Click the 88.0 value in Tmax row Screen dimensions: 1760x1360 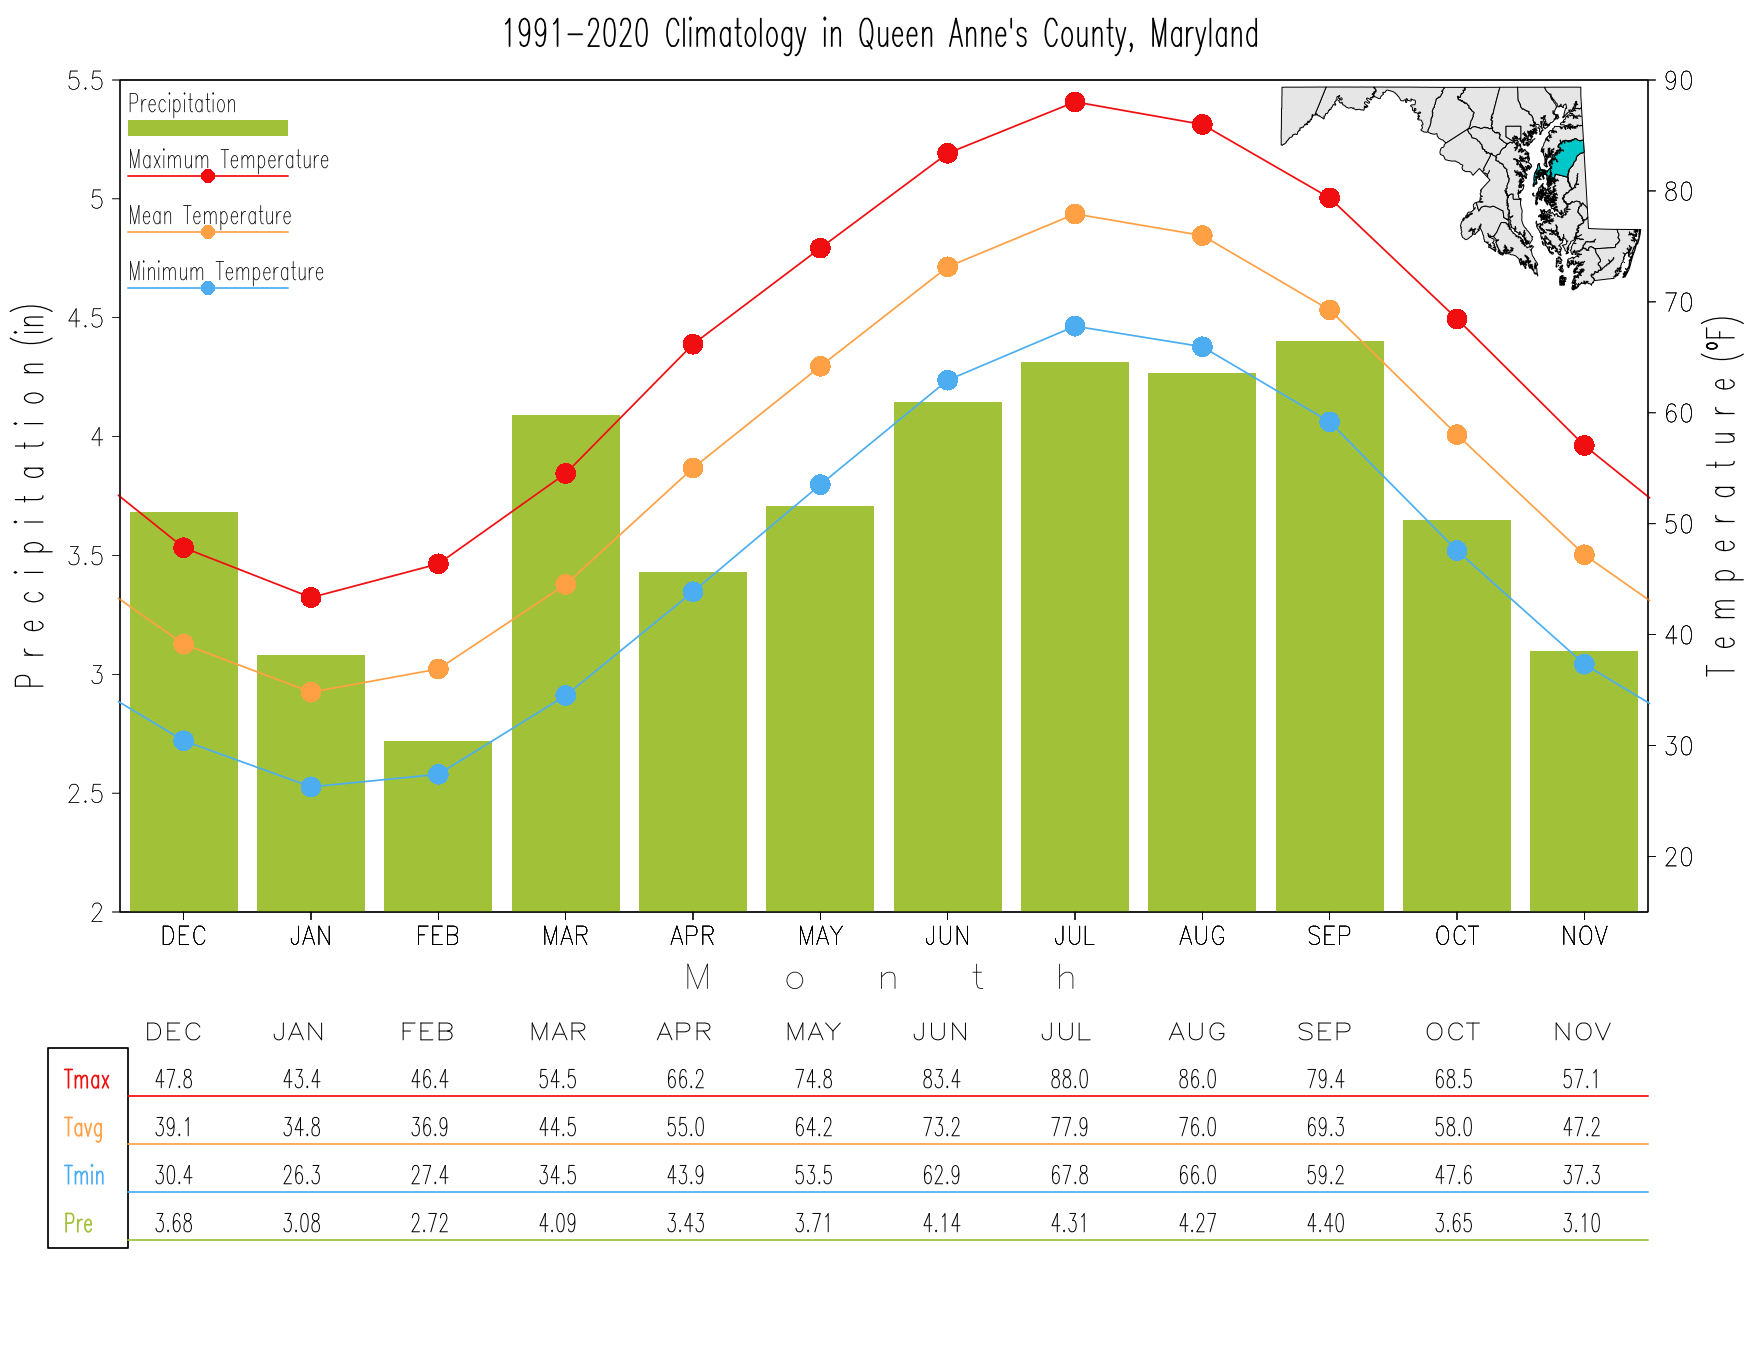pyautogui.click(x=1070, y=1080)
